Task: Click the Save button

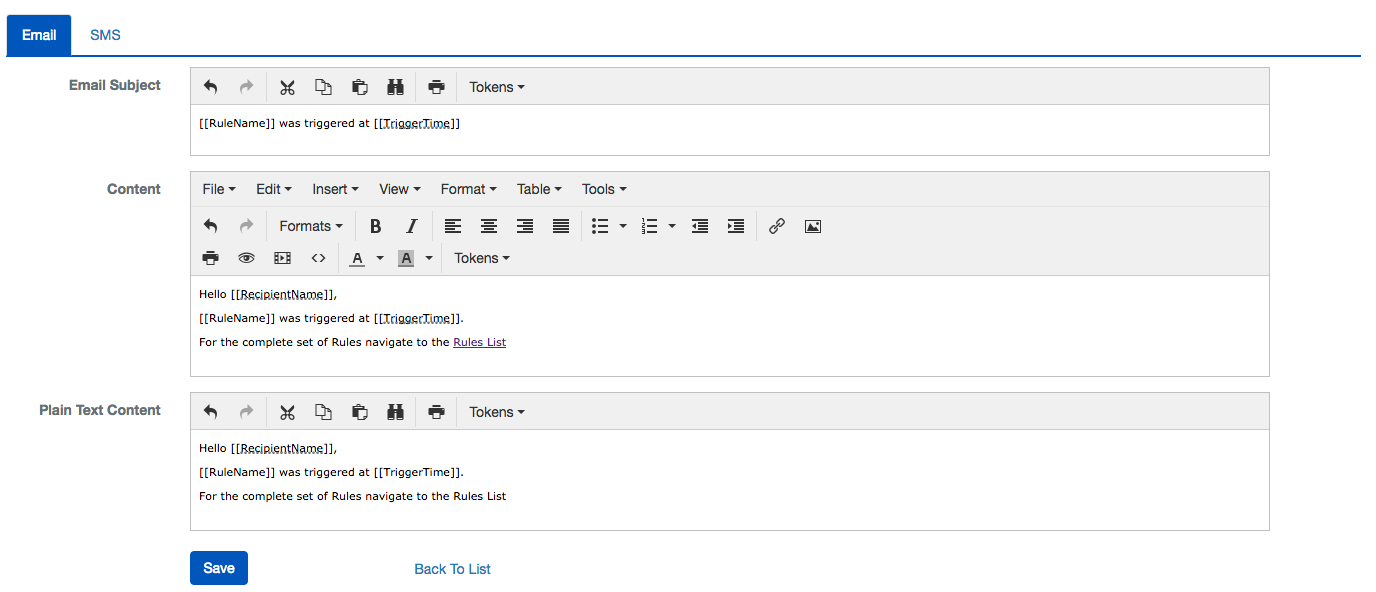Action: 219,568
